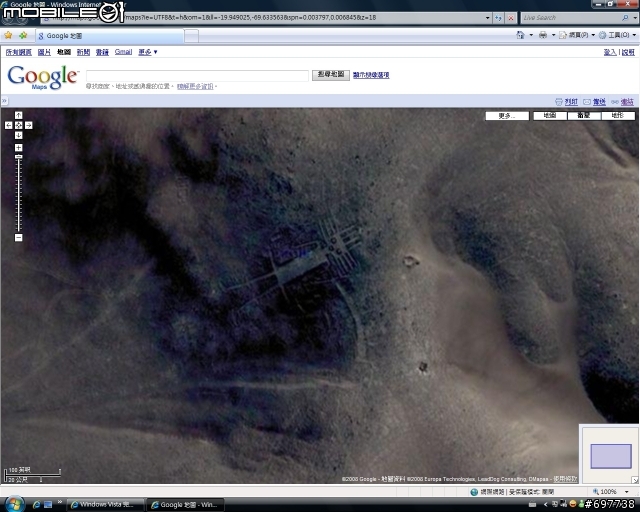Click the 說明 (Help) link
640x512 pixels.
(629, 52)
